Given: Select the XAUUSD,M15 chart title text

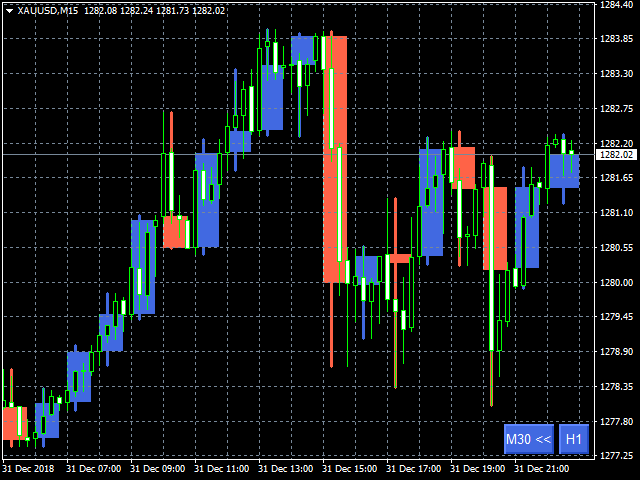Looking at the screenshot, I should [48, 11].
